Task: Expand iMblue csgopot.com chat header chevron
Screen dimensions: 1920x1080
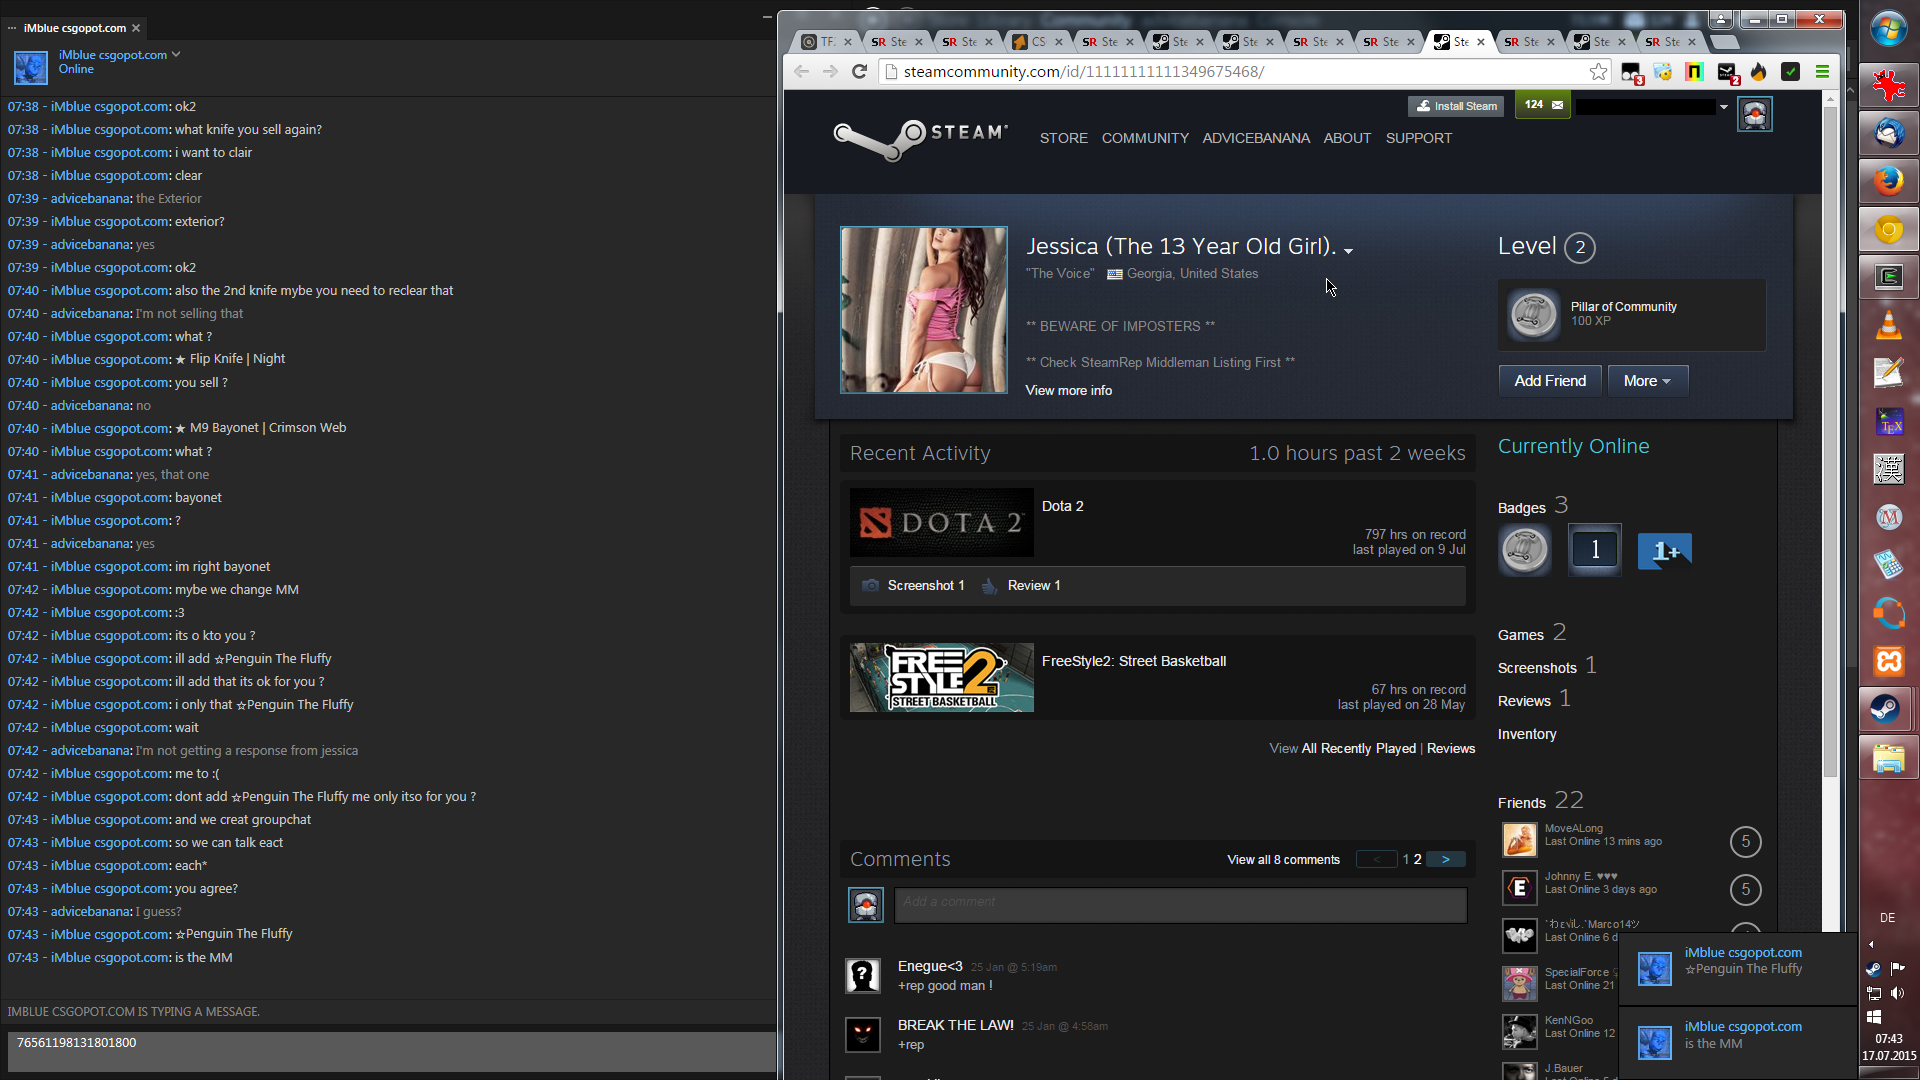Action: tap(176, 54)
